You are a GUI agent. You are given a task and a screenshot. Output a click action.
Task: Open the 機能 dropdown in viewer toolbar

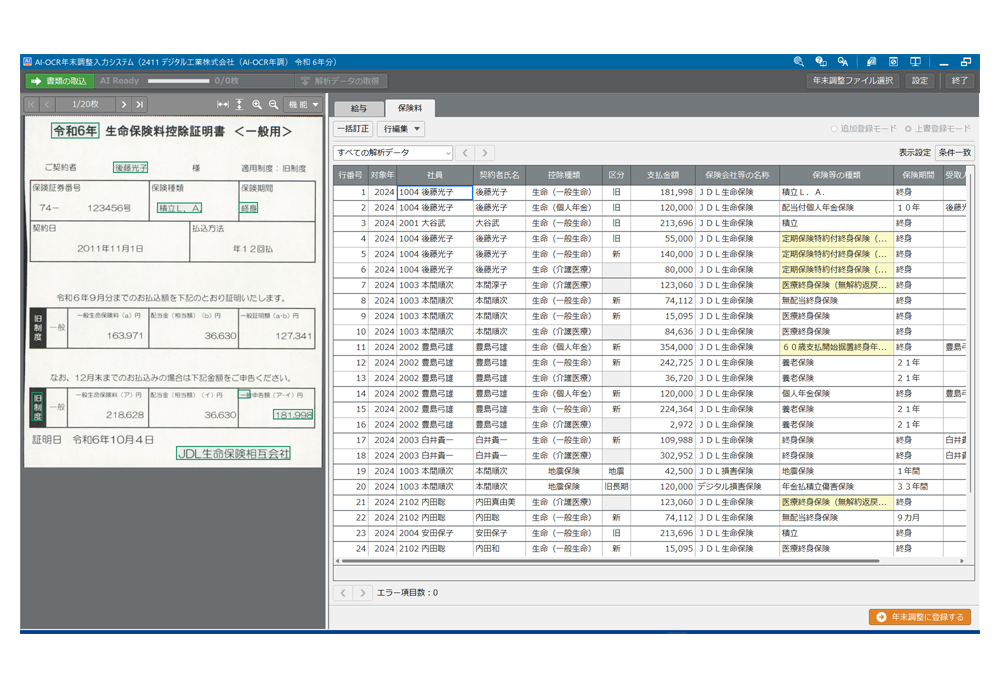tap(303, 104)
